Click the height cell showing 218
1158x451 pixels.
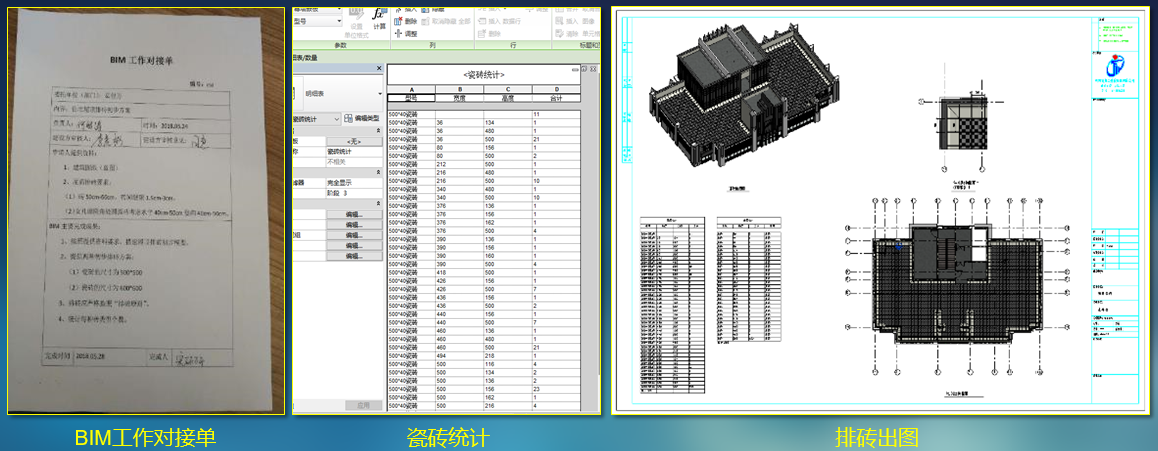coord(507,356)
